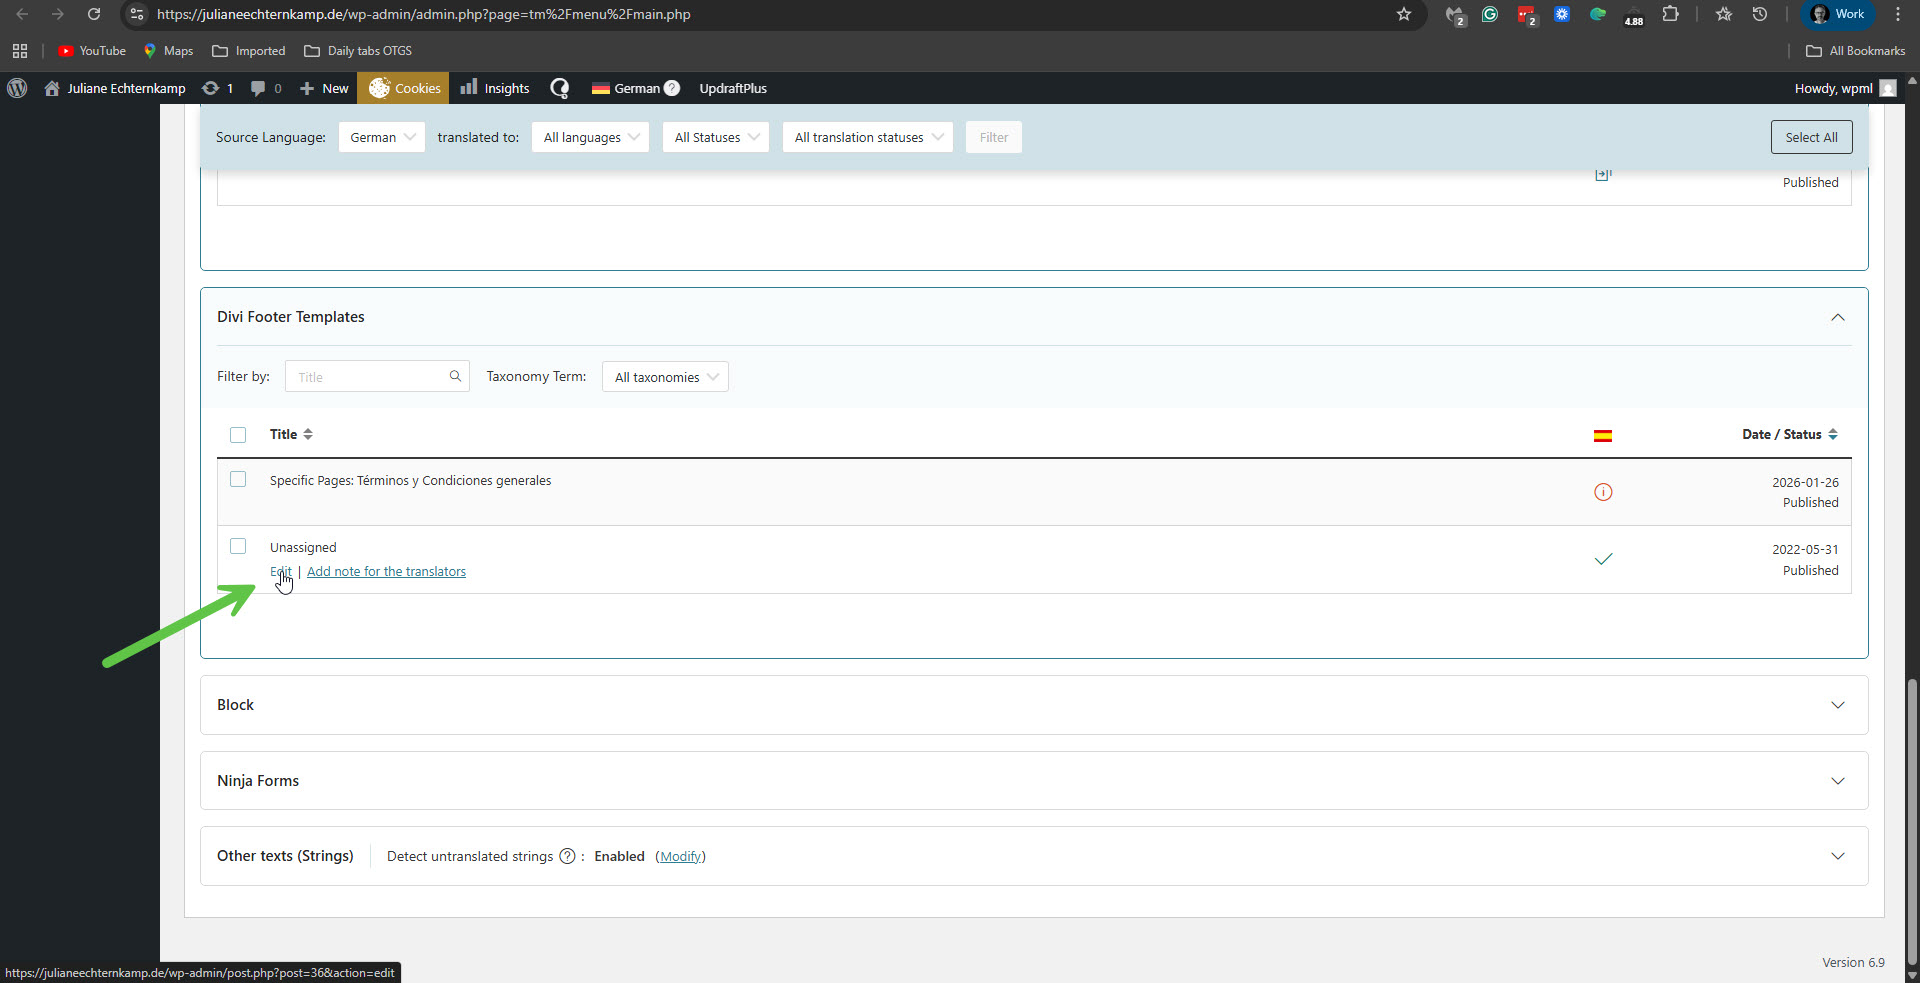Screen dimensions: 1920x983
Task: Open the browser history clock icon
Action: (1760, 14)
